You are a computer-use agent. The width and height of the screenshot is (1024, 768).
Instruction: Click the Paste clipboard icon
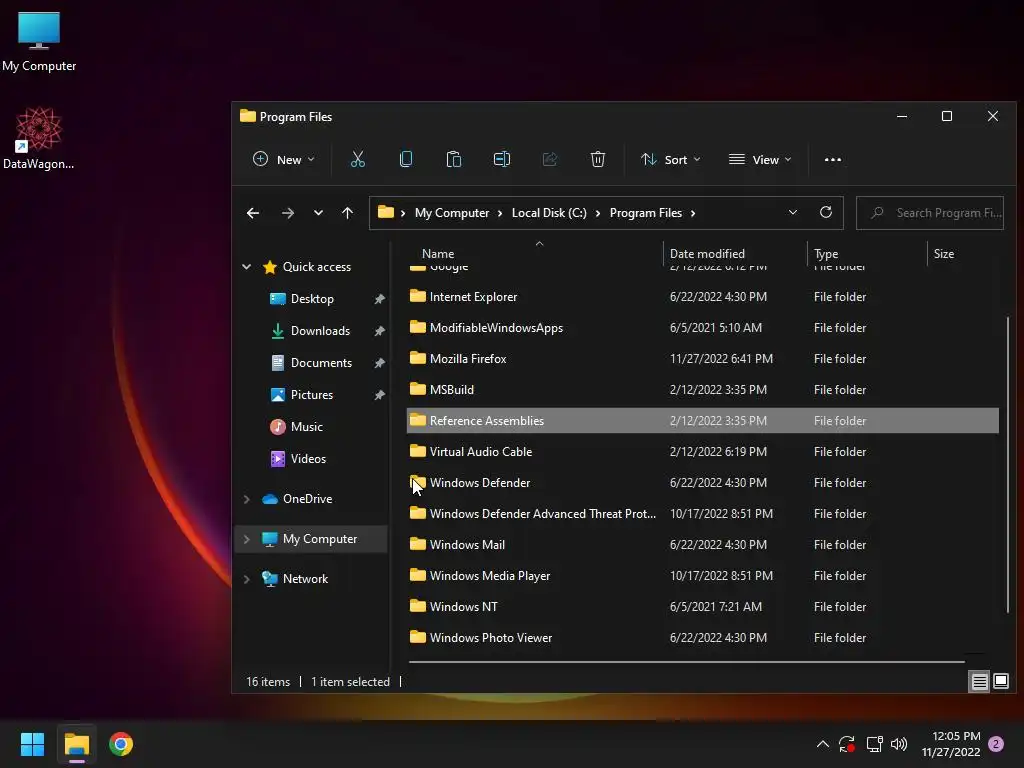click(453, 159)
